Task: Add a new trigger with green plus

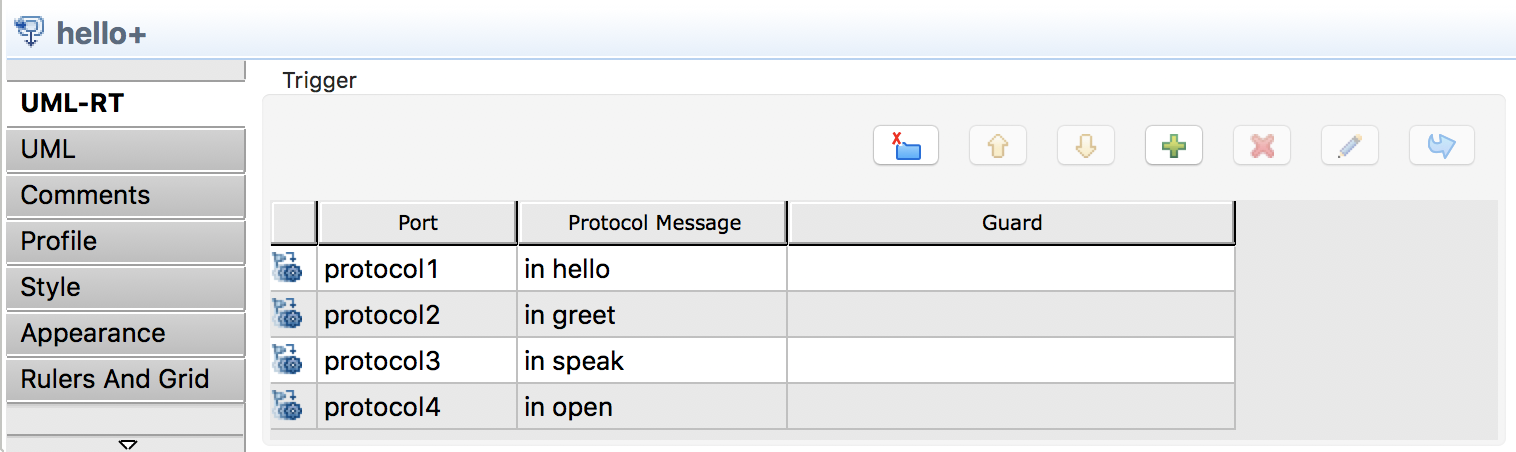Action: tap(1174, 146)
